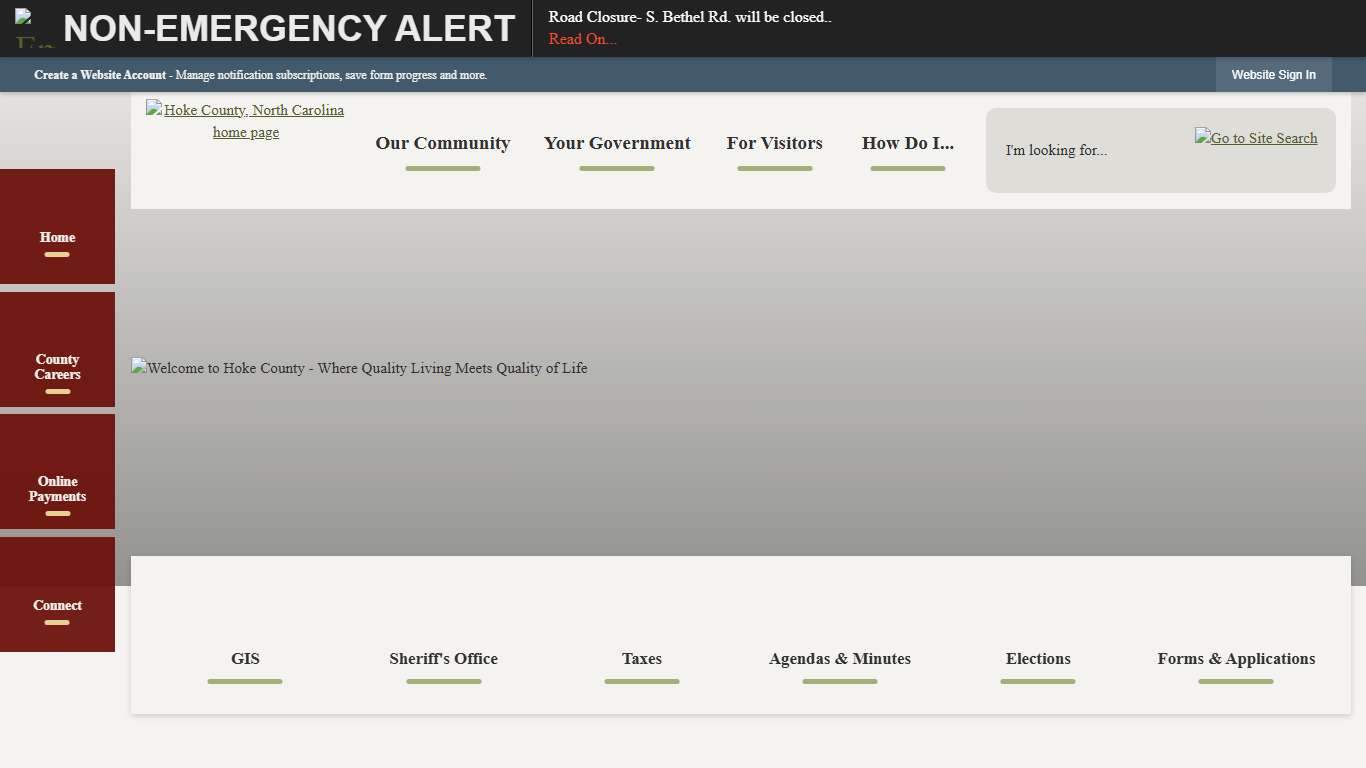Open the Go to Site Search icon
The height and width of the screenshot is (768, 1366).
(x=1255, y=138)
